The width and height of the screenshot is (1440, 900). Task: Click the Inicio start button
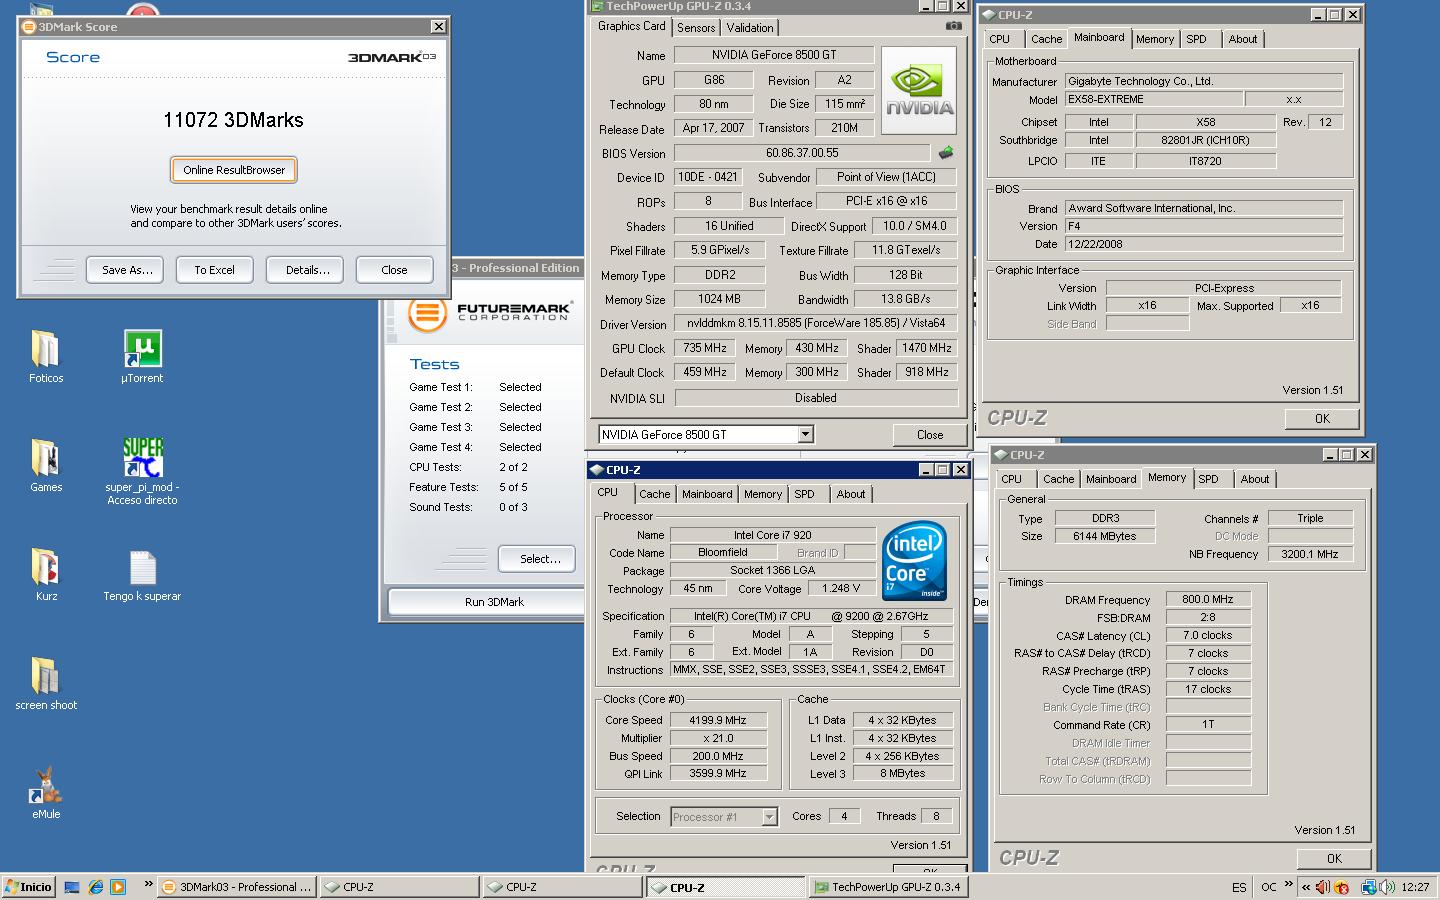(x=28, y=887)
